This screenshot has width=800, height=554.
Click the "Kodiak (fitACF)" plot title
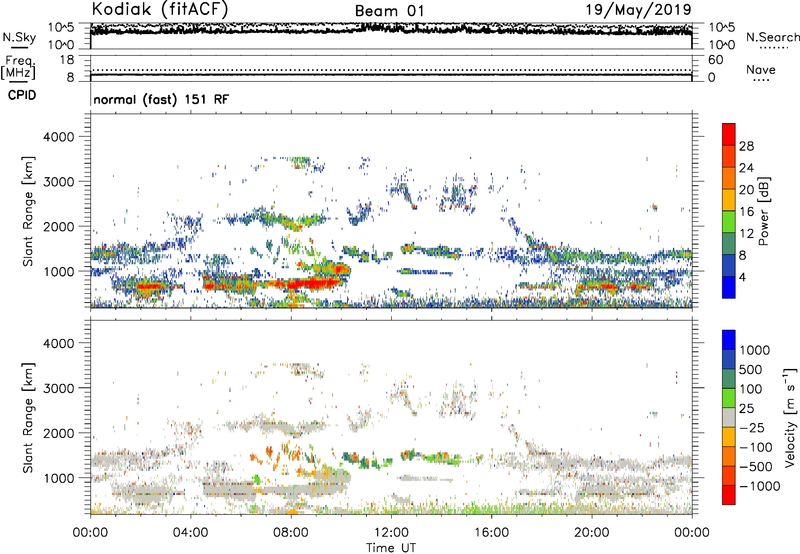coord(160,9)
